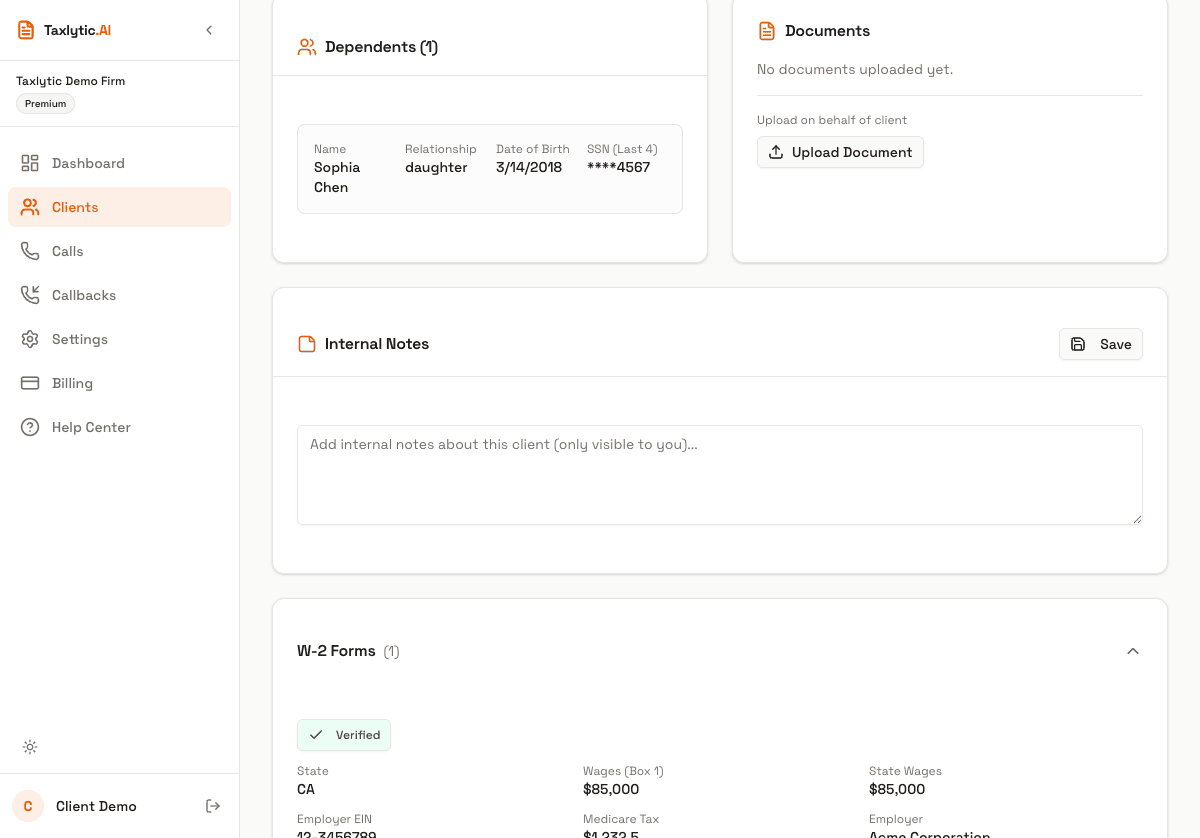
Task: Click the Dependents panel icon
Action: 306,46
